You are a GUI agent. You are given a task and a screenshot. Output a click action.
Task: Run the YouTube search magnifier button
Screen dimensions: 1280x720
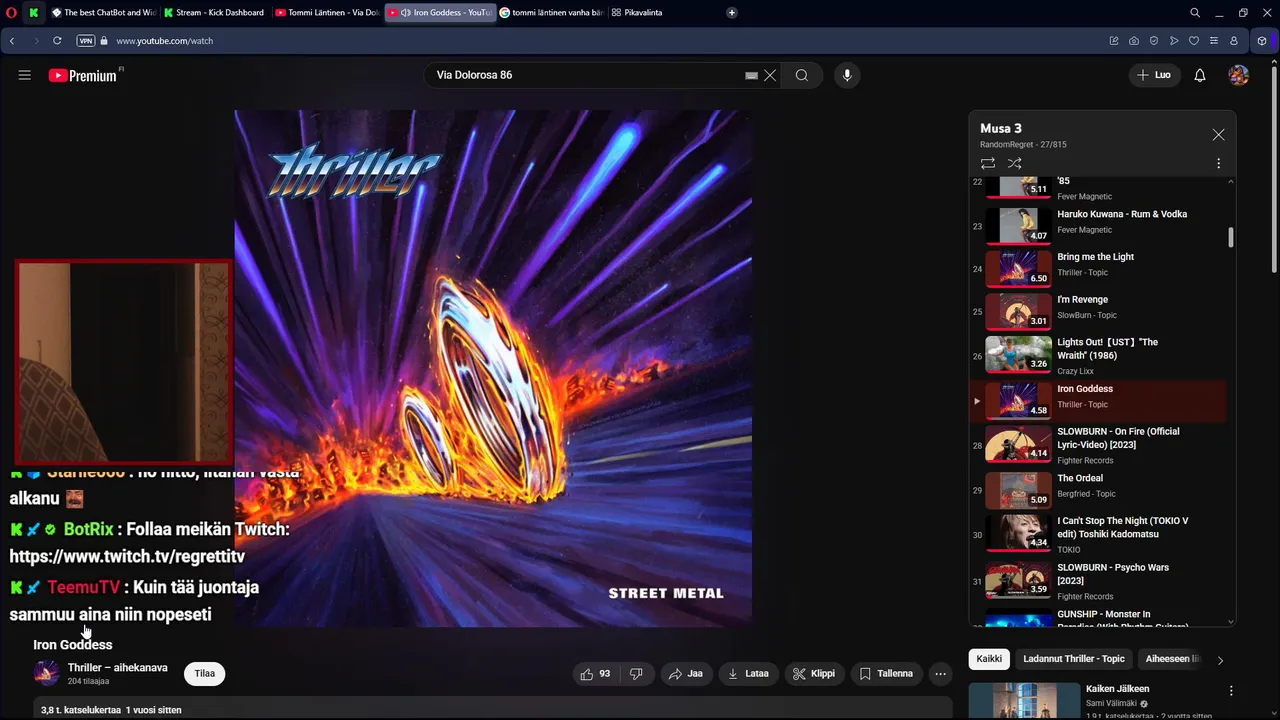tap(802, 75)
